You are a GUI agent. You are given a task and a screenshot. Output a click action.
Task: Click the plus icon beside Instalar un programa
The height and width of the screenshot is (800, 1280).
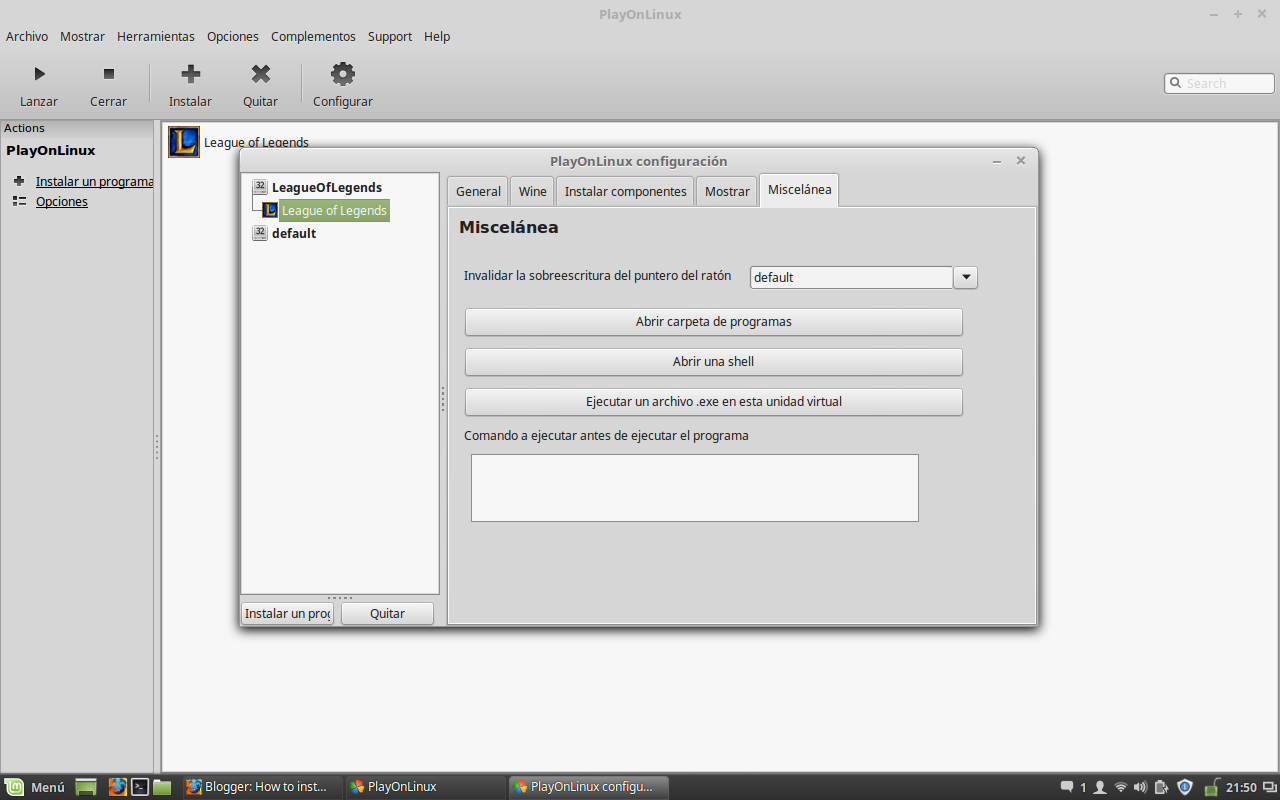click(x=19, y=181)
